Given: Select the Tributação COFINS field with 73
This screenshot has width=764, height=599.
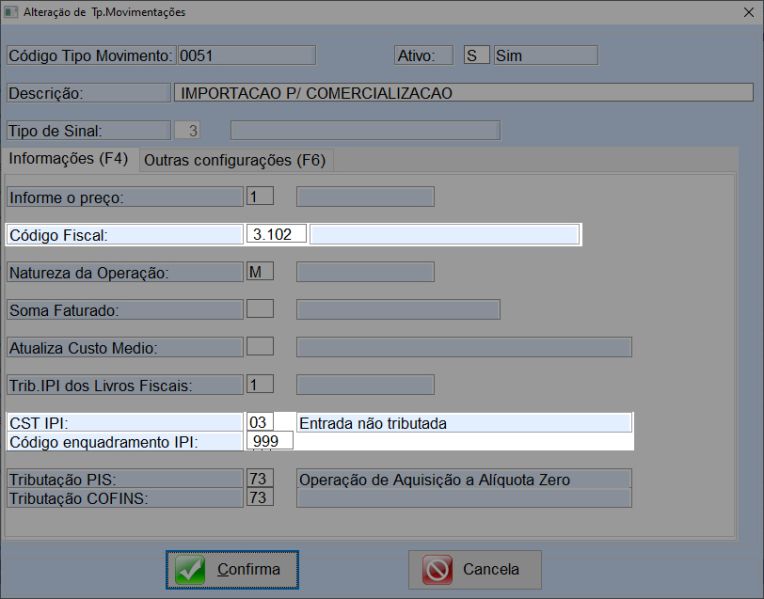Looking at the screenshot, I should tap(260, 497).
